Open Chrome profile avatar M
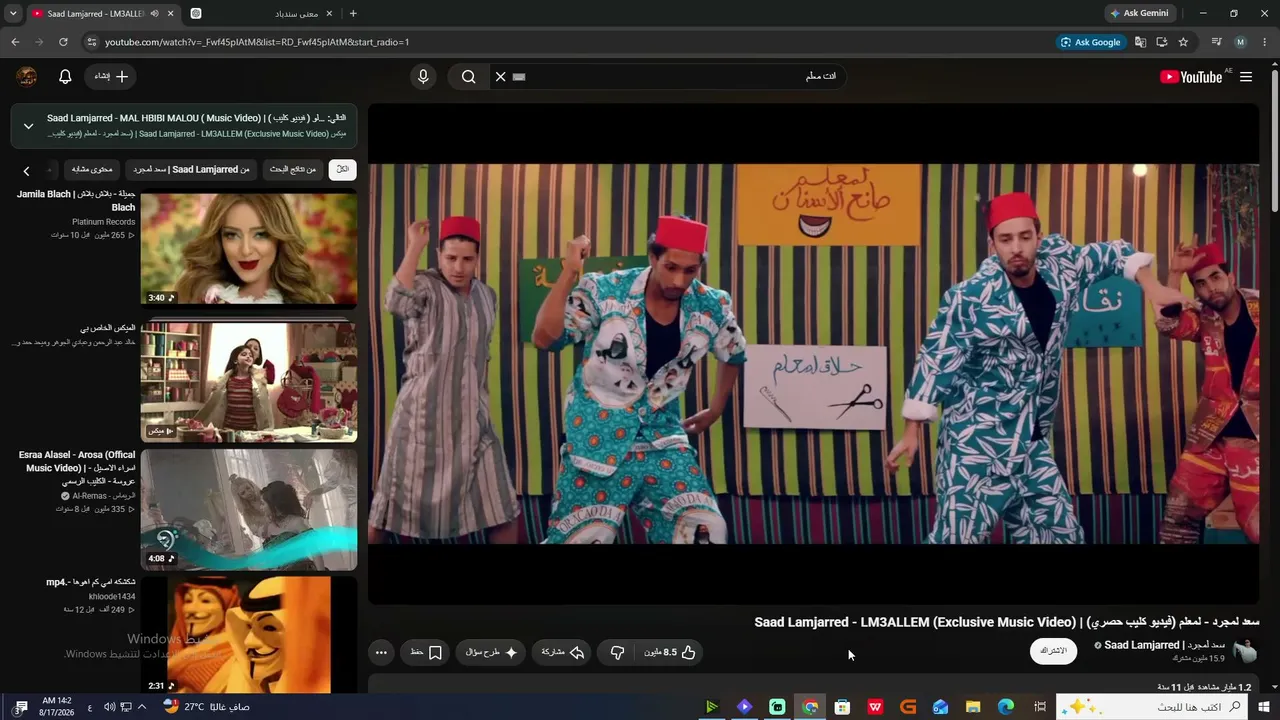The height and width of the screenshot is (720, 1280). point(1241,42)
